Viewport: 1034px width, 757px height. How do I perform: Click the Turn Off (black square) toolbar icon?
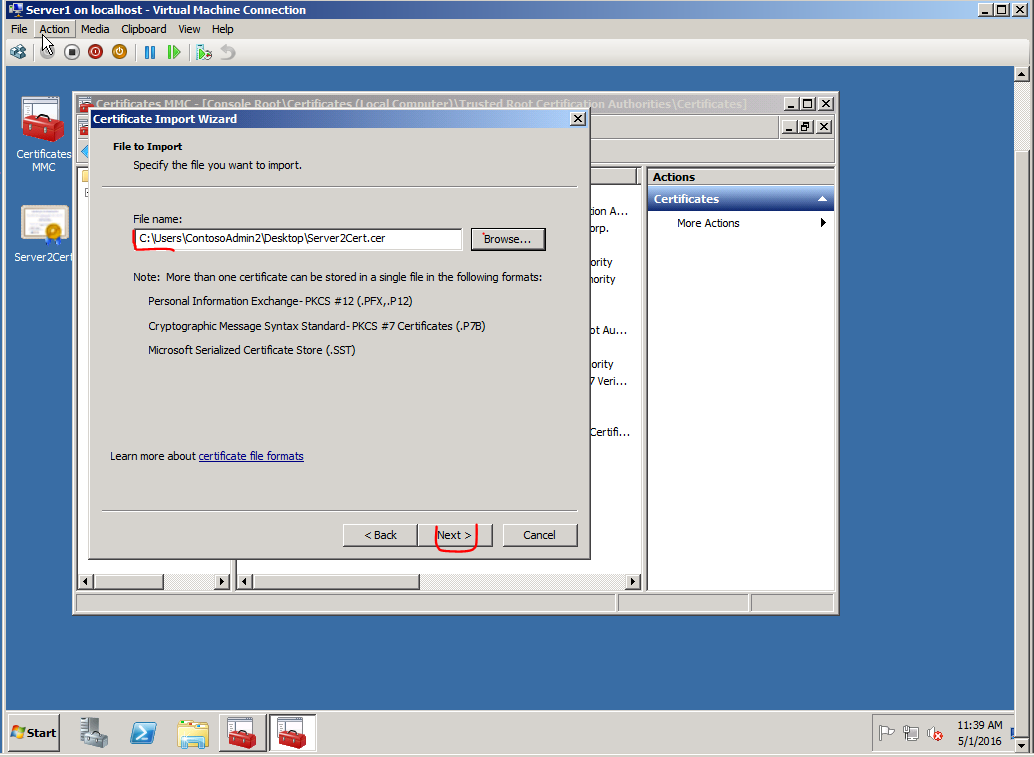click(72, 52)
